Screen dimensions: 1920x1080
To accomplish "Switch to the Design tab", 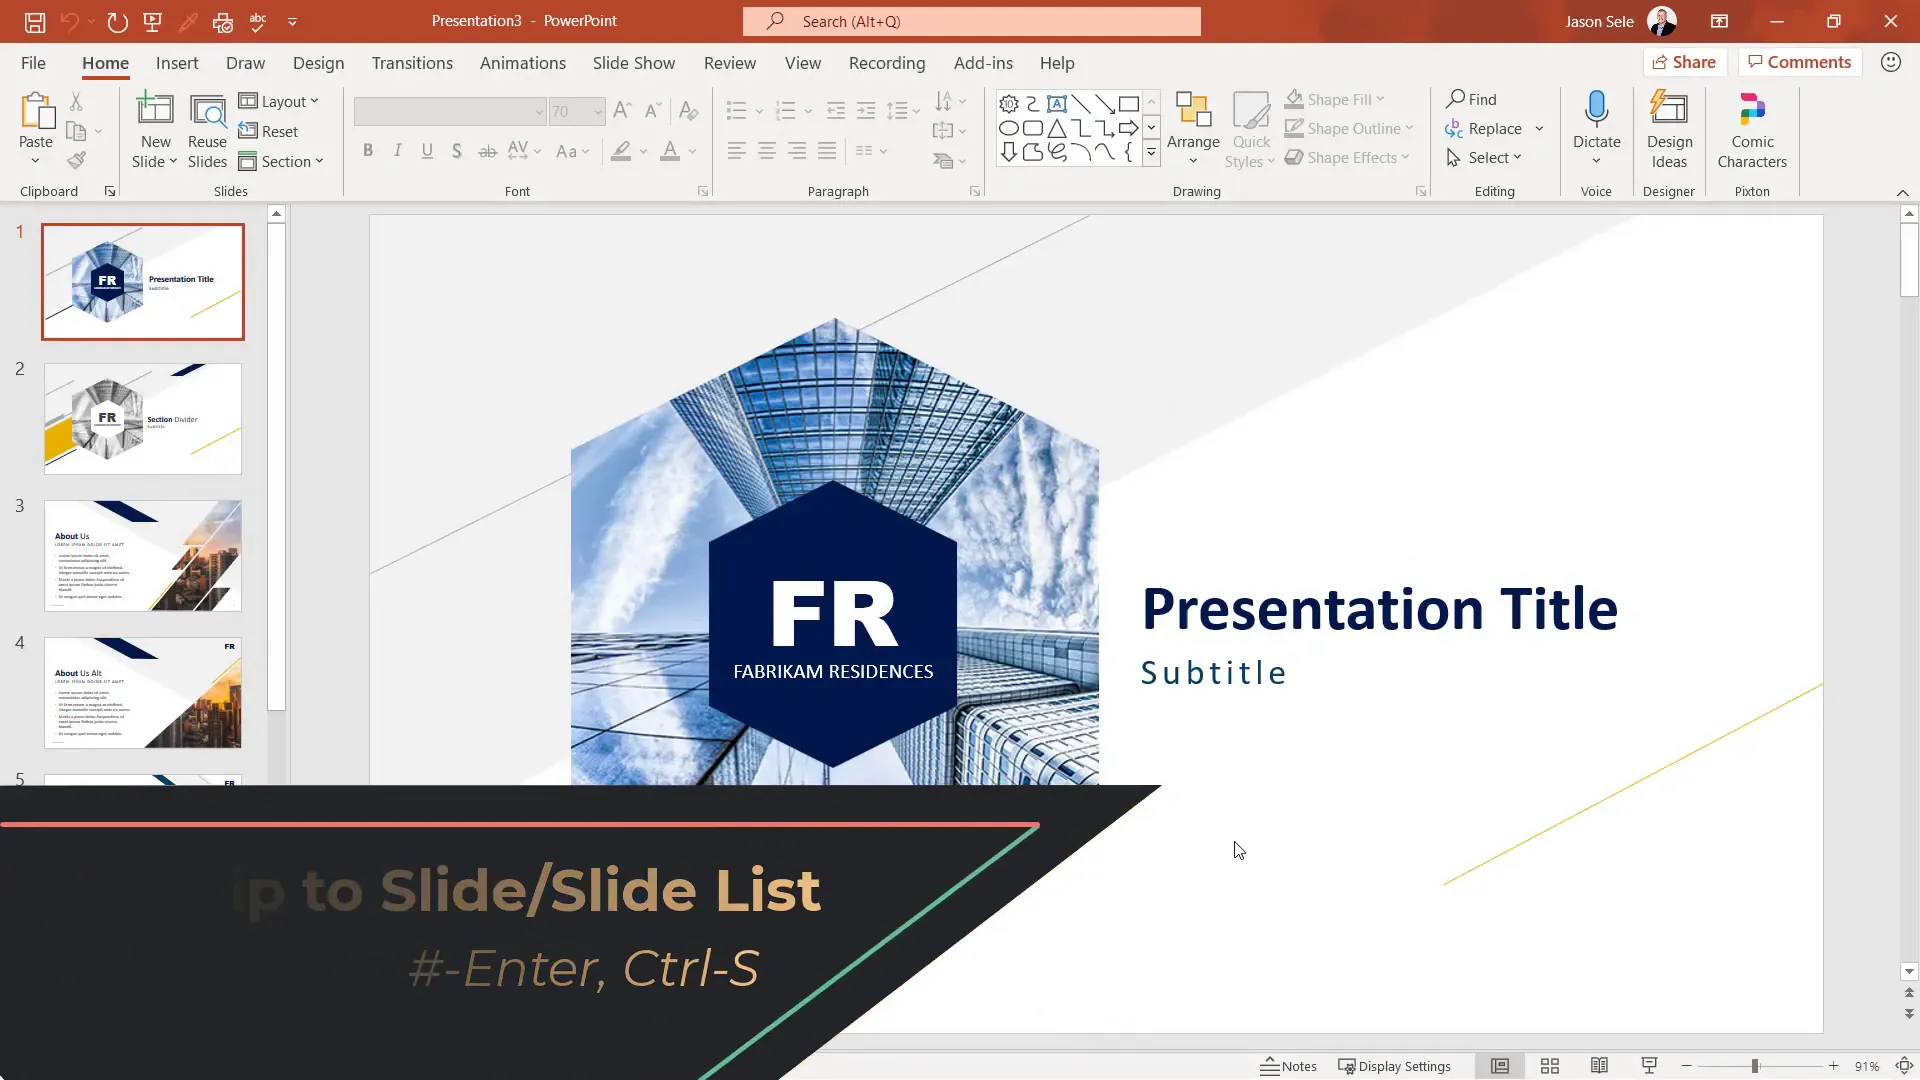I will 318,63.
